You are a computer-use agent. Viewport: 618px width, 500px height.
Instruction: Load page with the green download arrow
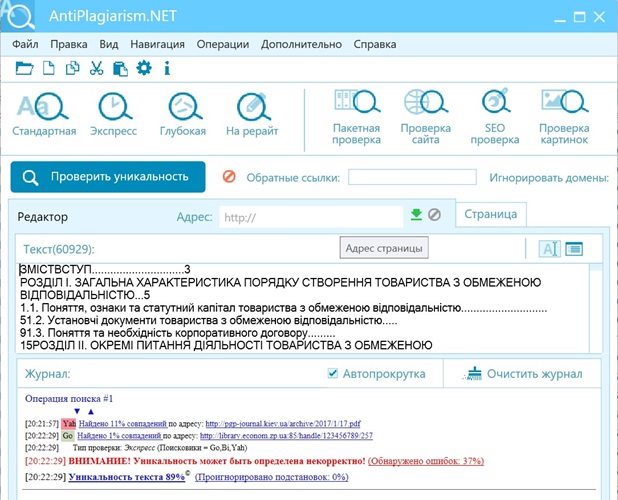[x=416, y=215]
